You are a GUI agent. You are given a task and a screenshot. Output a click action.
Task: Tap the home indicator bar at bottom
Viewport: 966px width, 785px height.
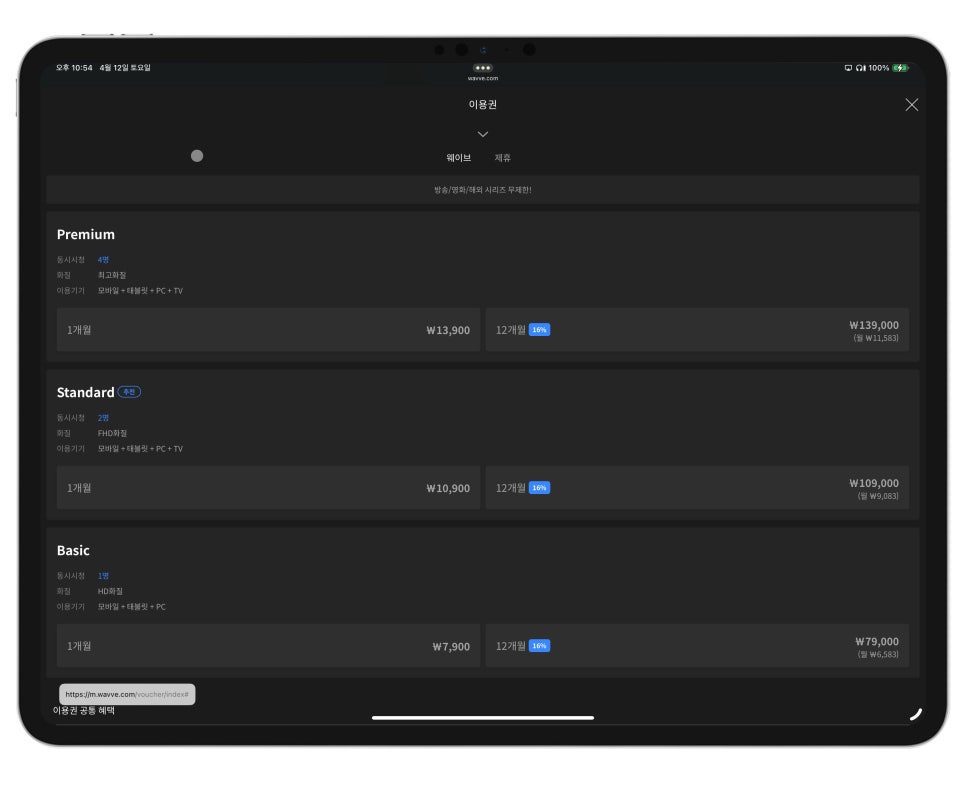point(482,718)
